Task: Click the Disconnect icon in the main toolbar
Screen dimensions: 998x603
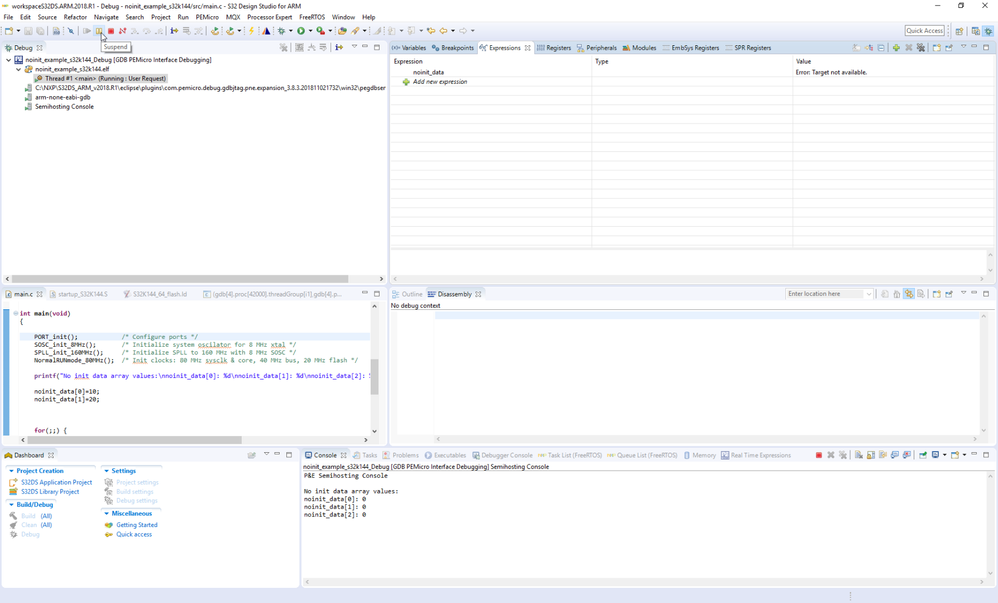Action: coord(122,31)
